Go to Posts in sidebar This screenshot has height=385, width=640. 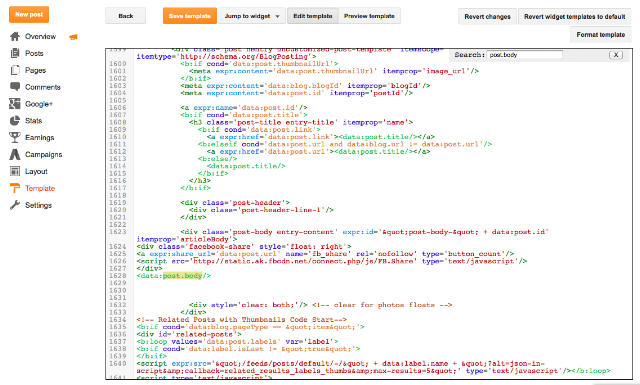click(x=34, y=53)
